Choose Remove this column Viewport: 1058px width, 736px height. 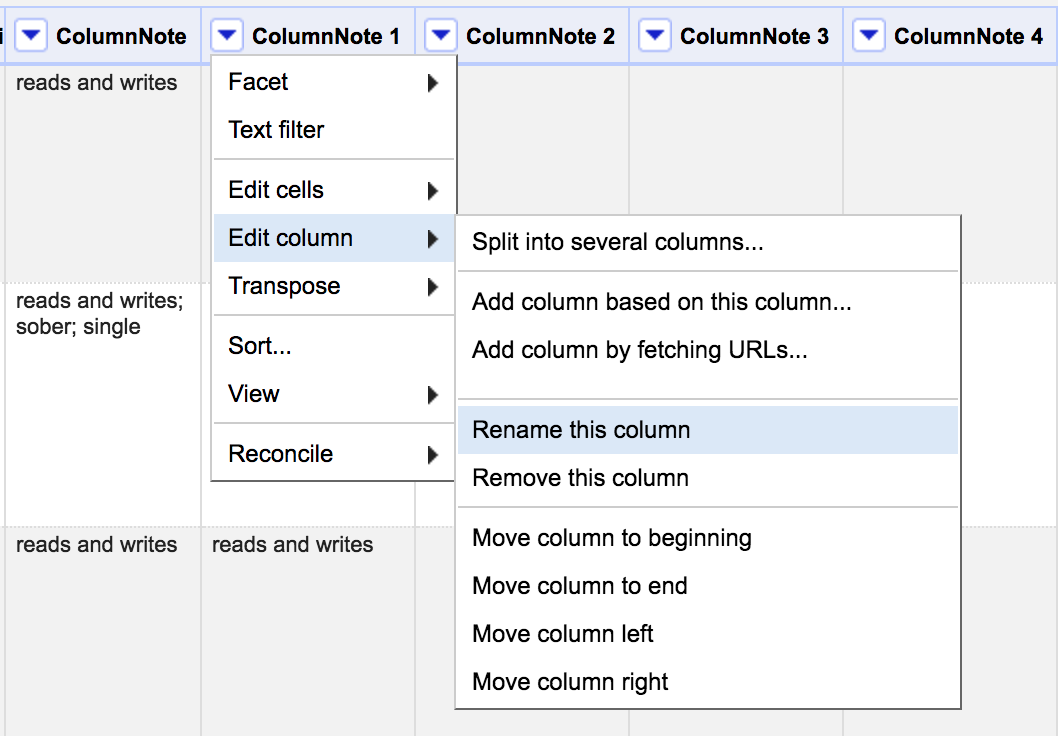click(580, 478)
